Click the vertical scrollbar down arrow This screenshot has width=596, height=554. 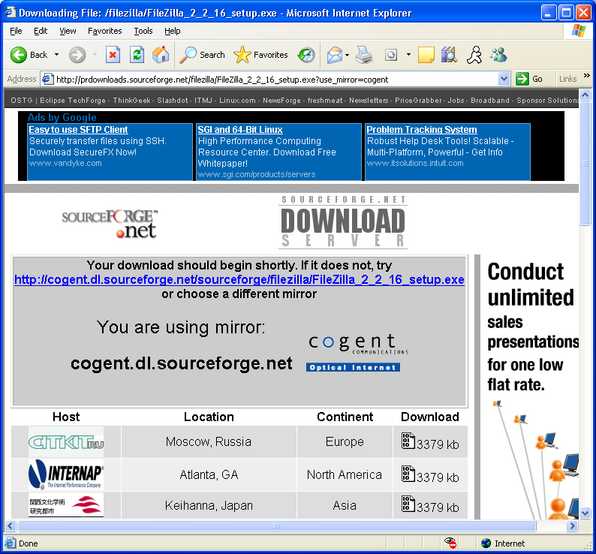(585, 513)
